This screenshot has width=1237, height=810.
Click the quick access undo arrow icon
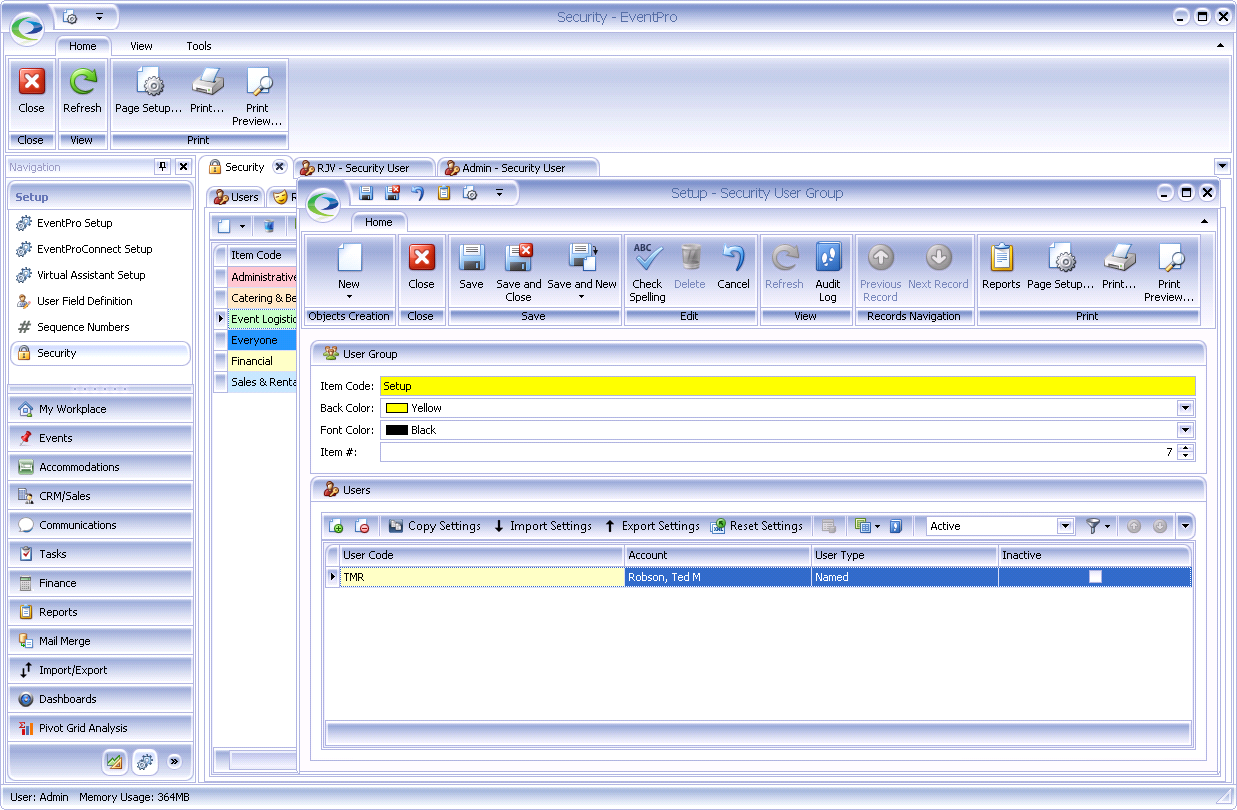[418, 193]
